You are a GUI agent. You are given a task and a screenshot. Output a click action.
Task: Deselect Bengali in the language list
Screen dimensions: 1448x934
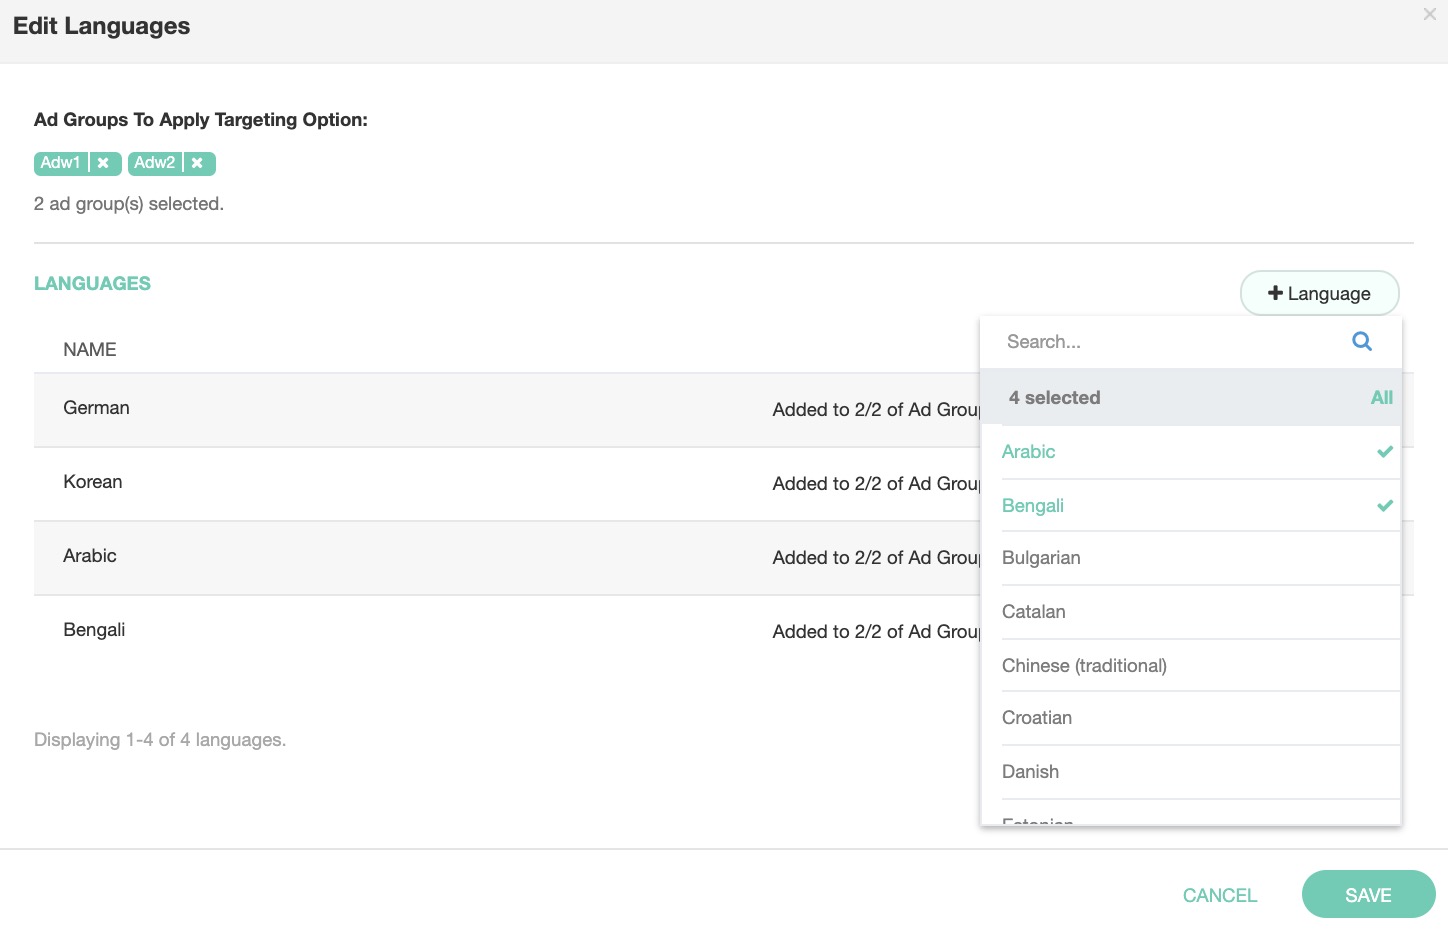click(x=1033, y=506)
